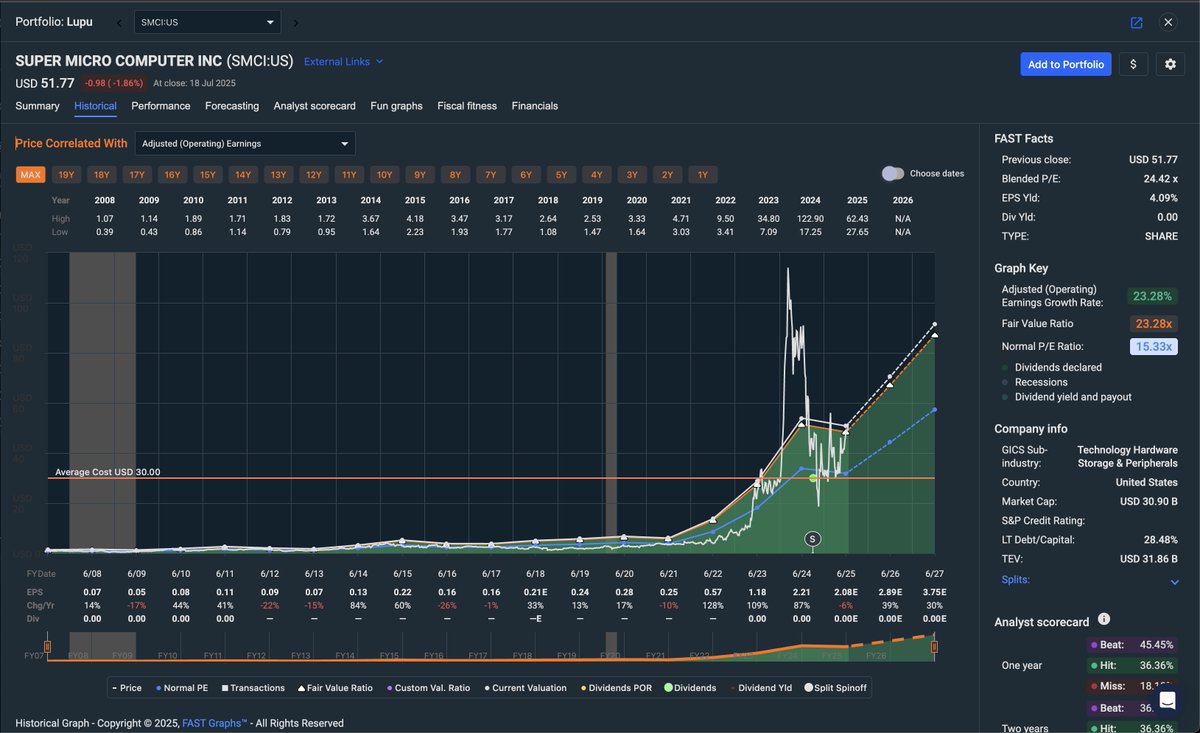Expand External Links menu
The height and width of the screenshot is (733, 1200).
pos(343,61)
